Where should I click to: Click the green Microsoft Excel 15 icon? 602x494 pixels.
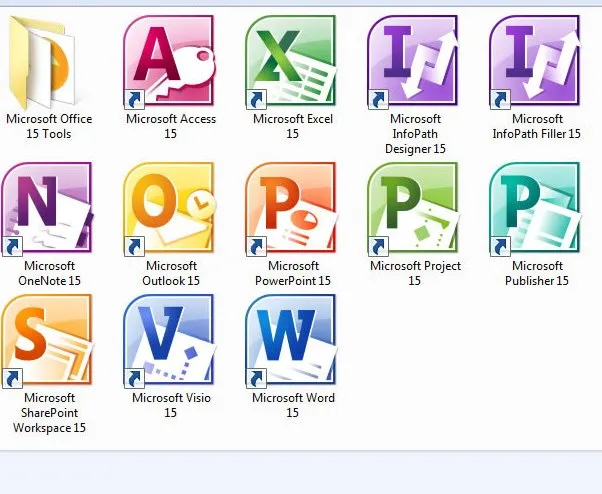(291, 62)
